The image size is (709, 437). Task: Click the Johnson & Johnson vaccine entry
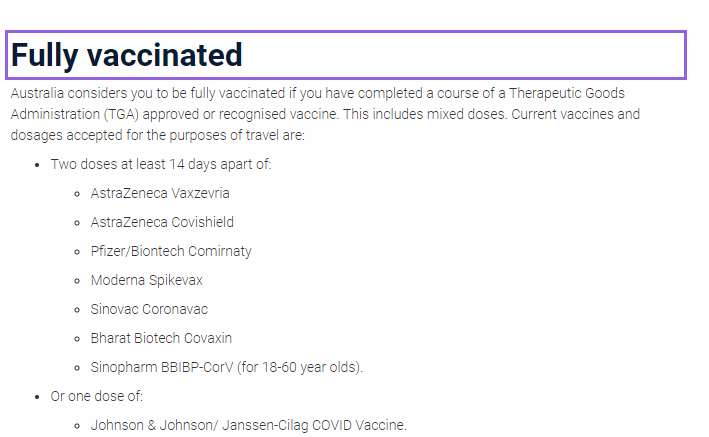coord(249,425)
